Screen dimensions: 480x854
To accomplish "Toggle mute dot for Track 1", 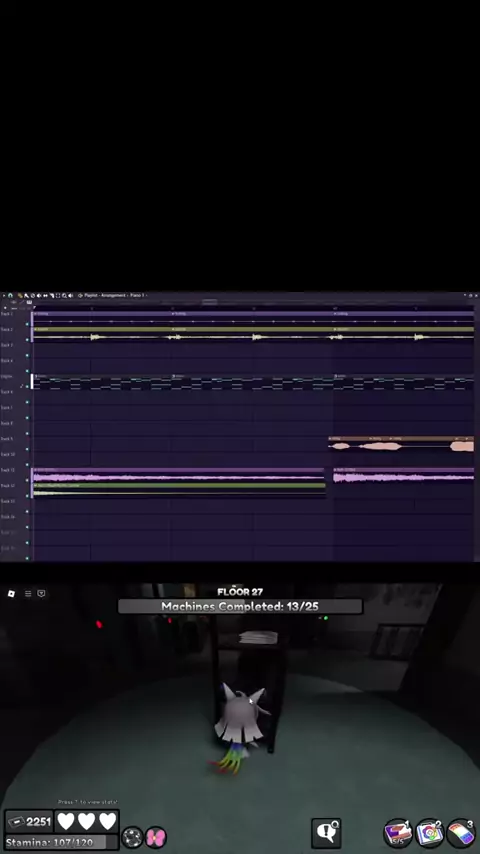I will pyautogui.click(x=27, y=324).
